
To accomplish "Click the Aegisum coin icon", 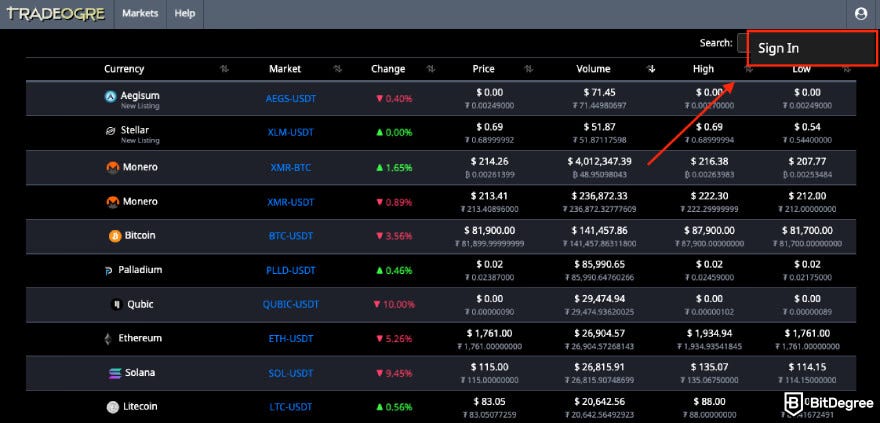I will pos(111,96).
